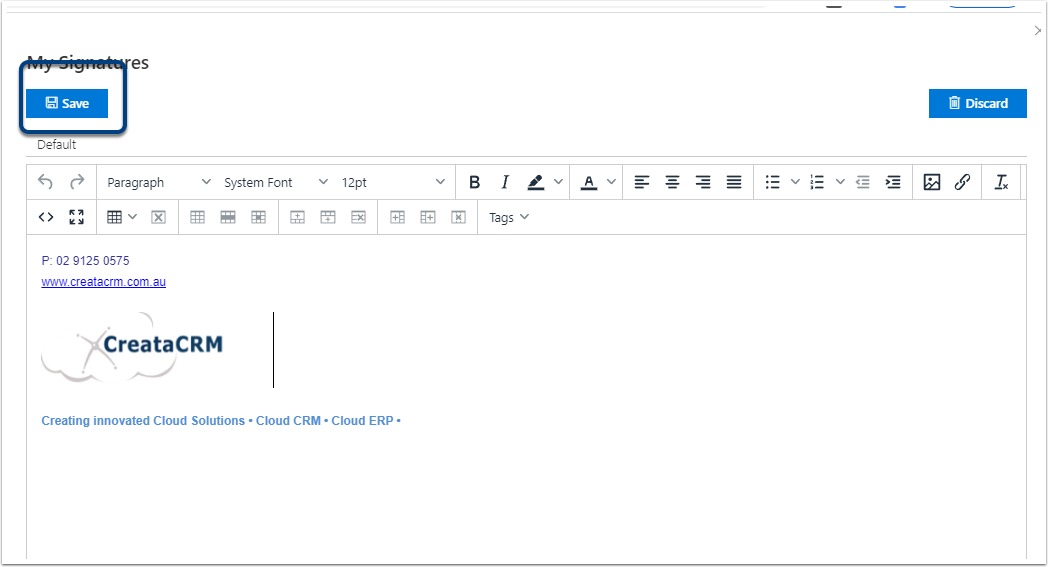Open numbered list style options
This screenshot has height=567, width=1048.
[840, 182]
